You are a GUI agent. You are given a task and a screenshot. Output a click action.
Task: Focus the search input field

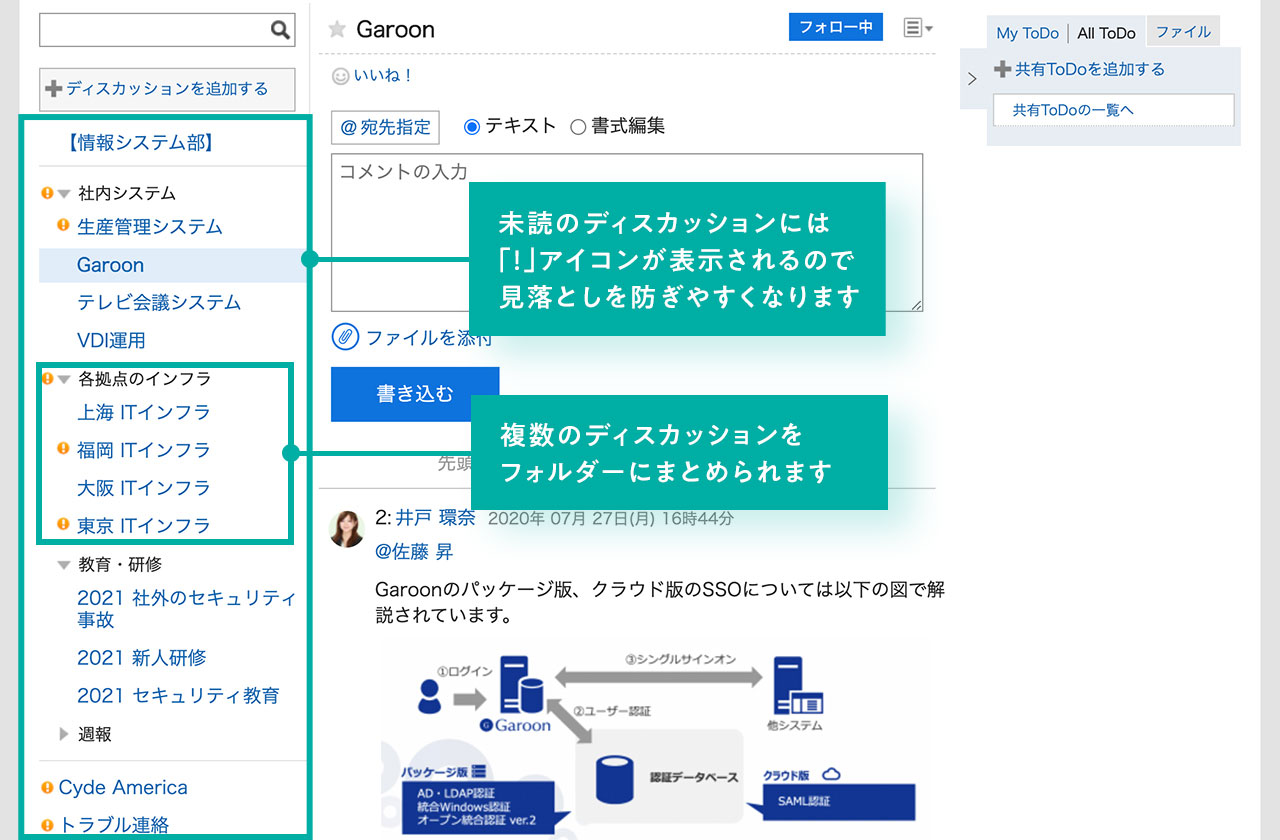[x=155, y=30]
